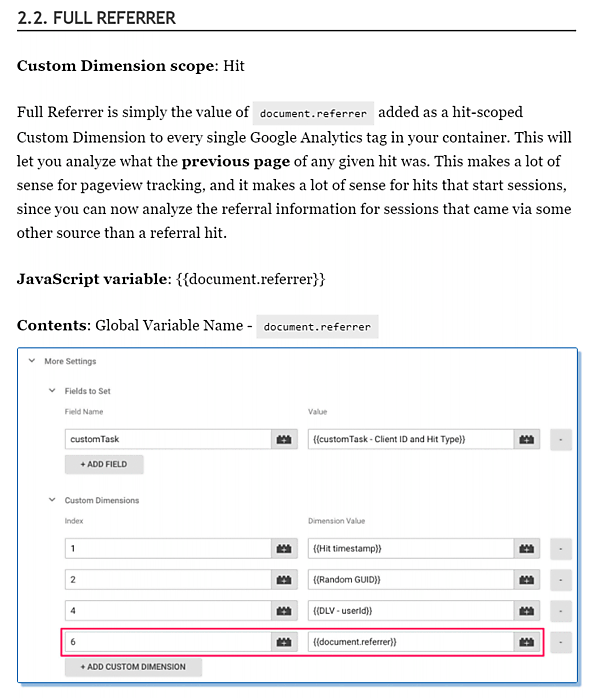Click variable icon next to index 2

click(284, 579)
